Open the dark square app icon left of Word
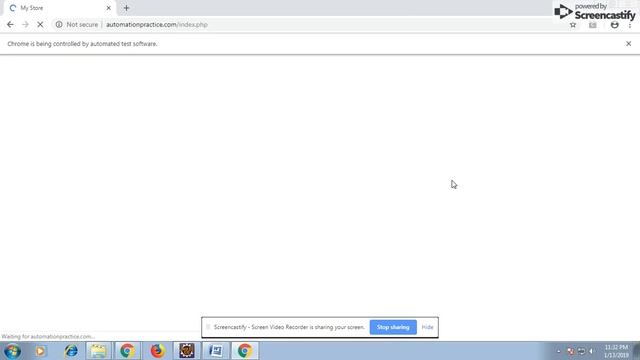Image resolution: width=640 pixels, height=360 pixels. pyautogui.click(x=187, y=351)
